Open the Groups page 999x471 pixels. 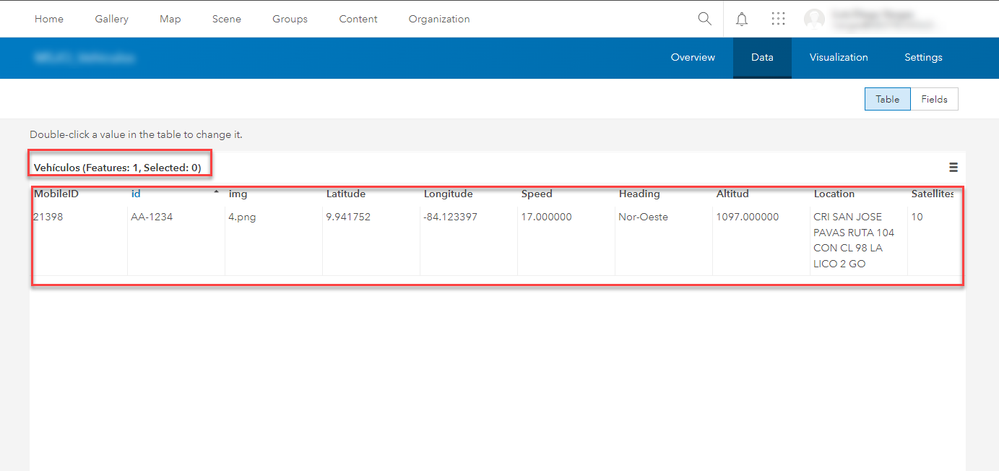[x=290, y=19]
